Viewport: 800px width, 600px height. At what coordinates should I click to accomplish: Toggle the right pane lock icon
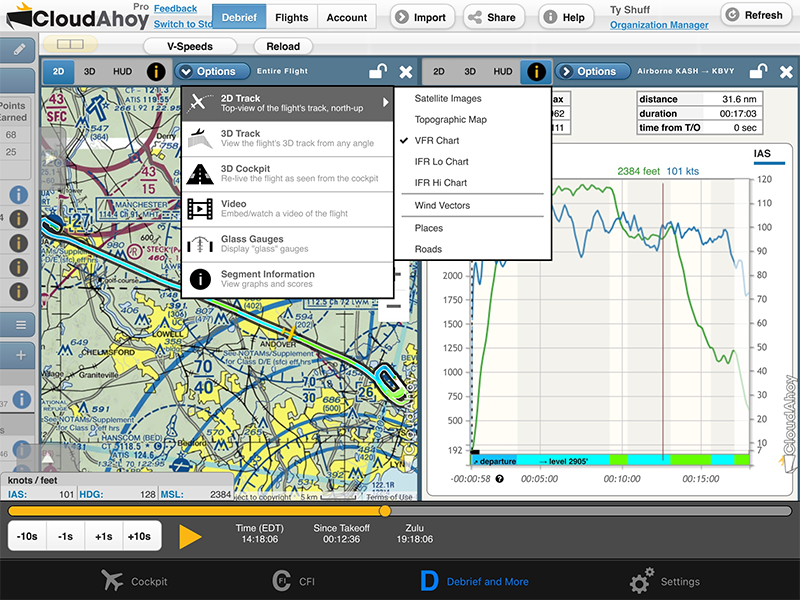pos(758,71)
